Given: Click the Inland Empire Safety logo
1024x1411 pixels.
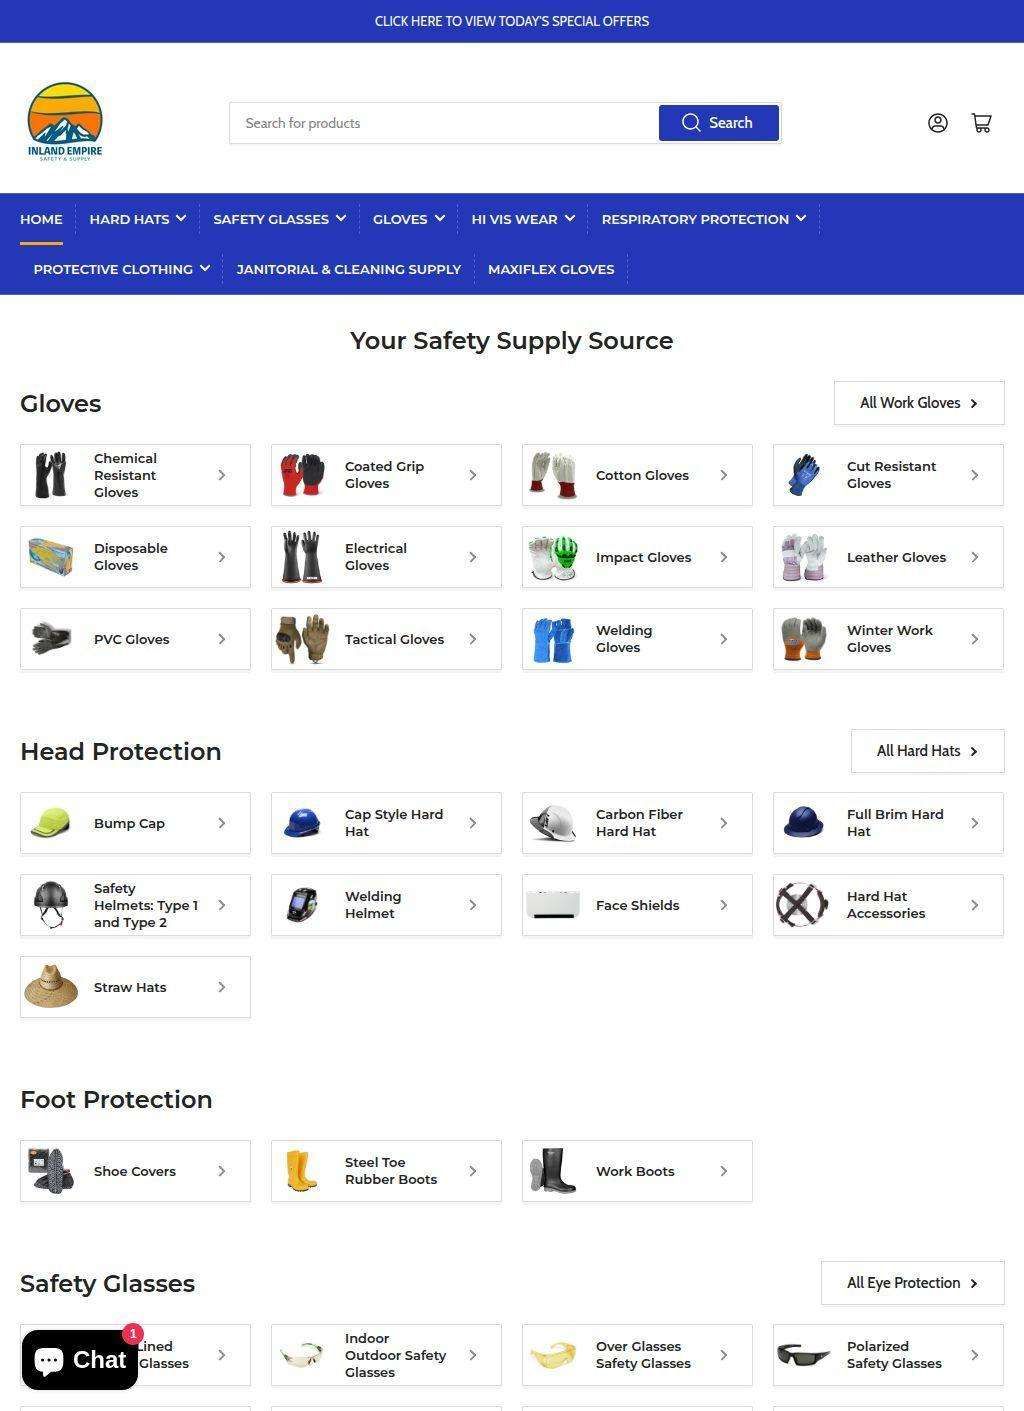Looking at the screenshot, I should [65, 123].
